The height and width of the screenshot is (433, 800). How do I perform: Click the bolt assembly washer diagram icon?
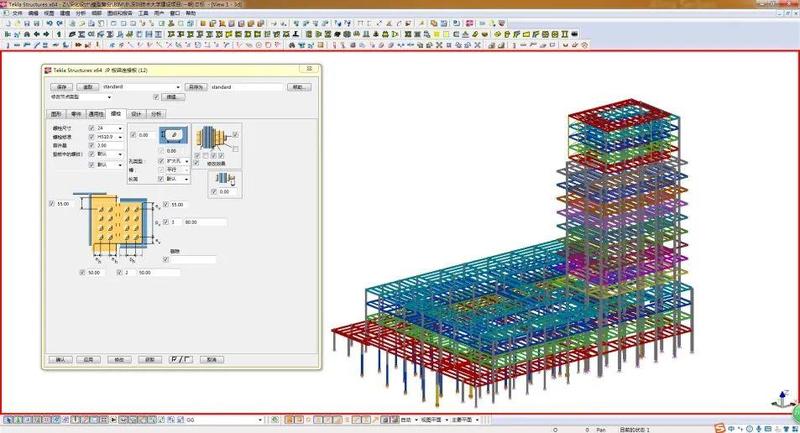[211, 138]
